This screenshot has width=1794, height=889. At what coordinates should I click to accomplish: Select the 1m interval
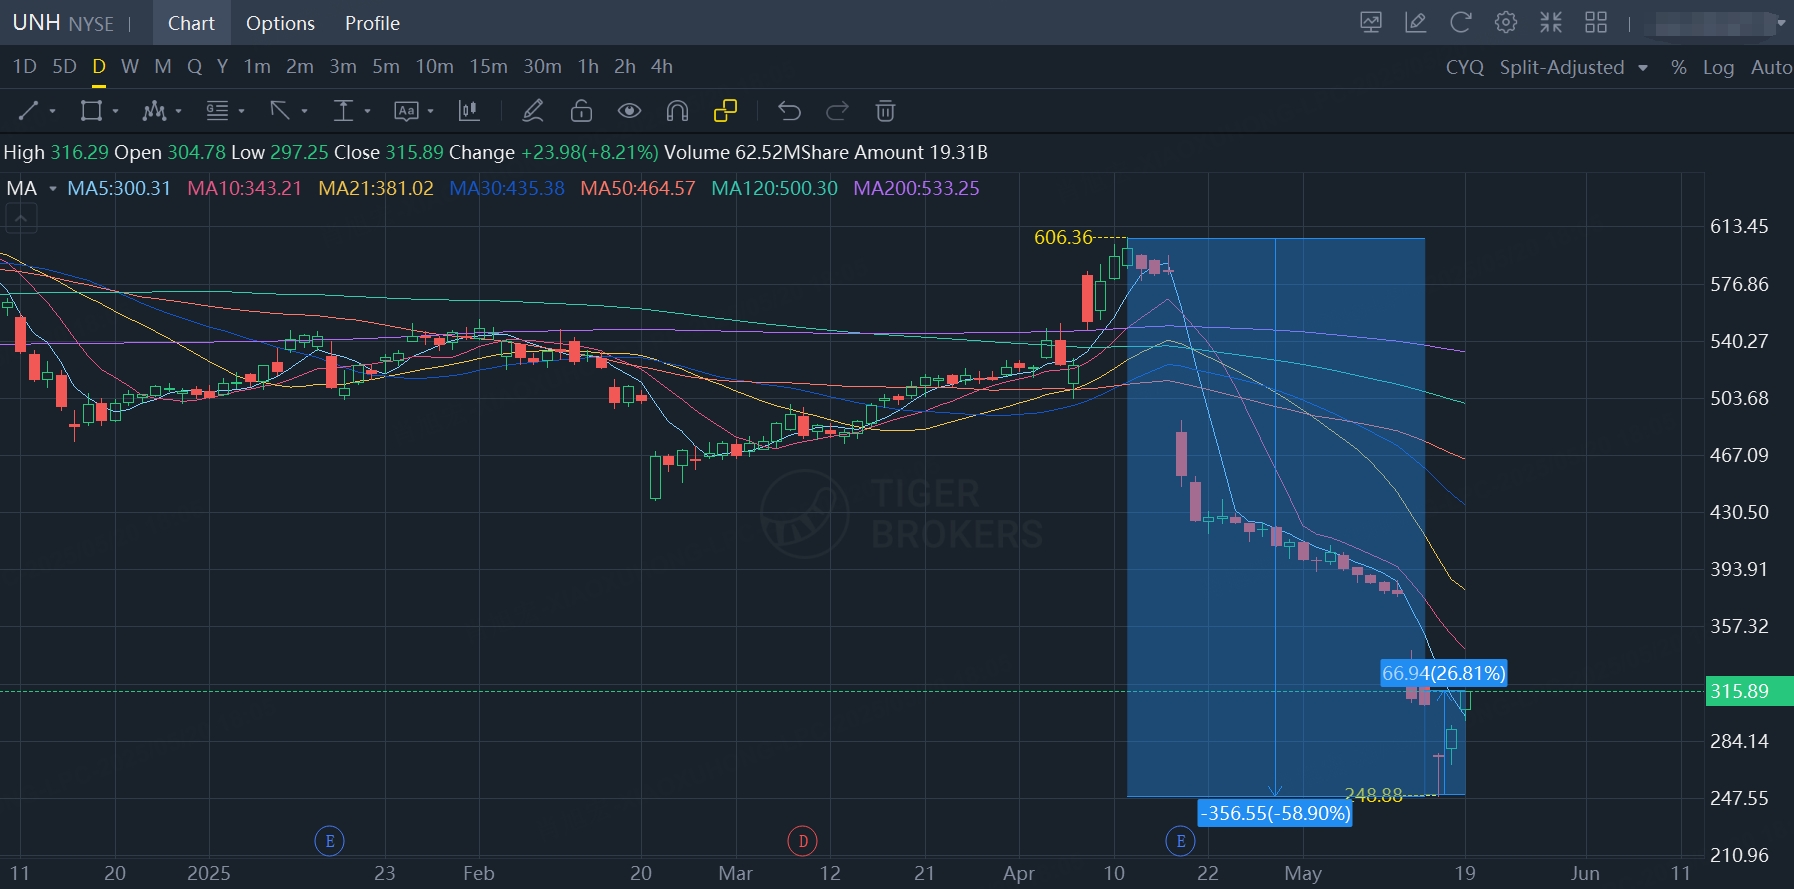tap(257, 66)
